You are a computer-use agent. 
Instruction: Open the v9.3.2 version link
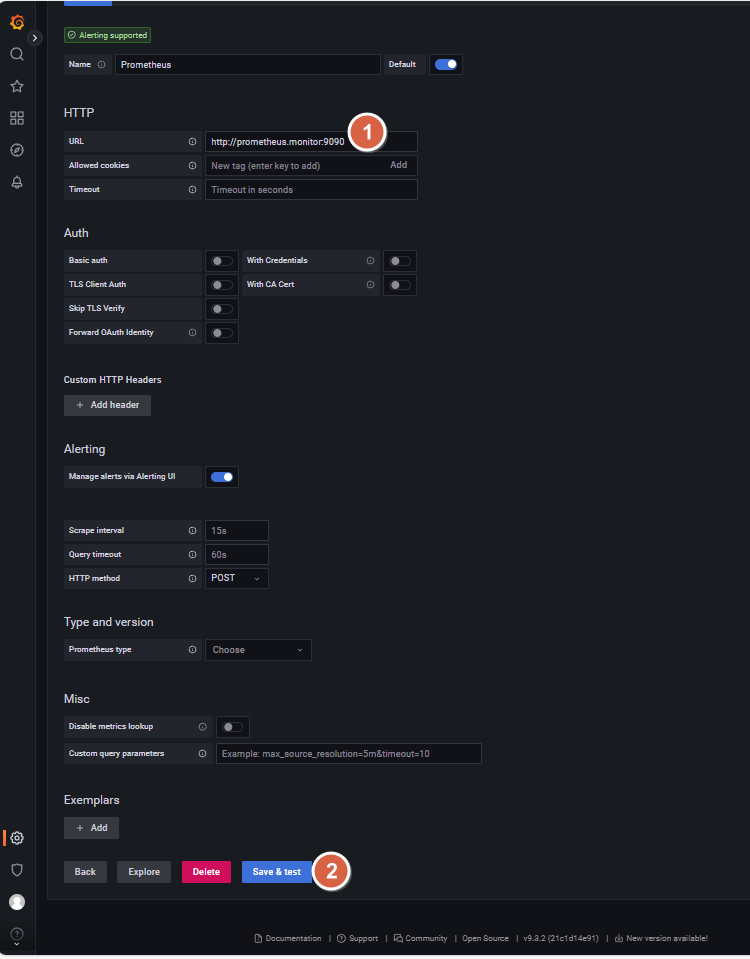coord(561,938)
